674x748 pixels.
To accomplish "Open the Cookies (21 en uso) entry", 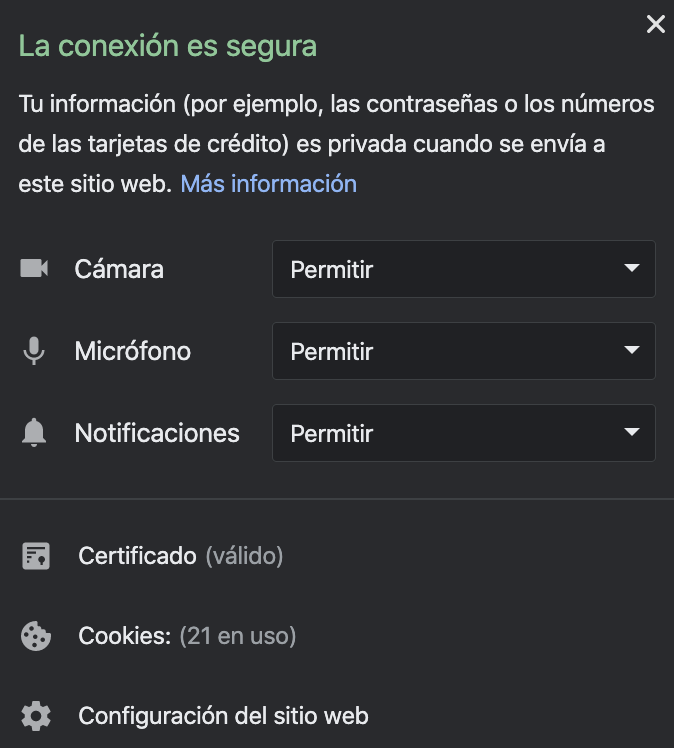I will pos(187,636).
